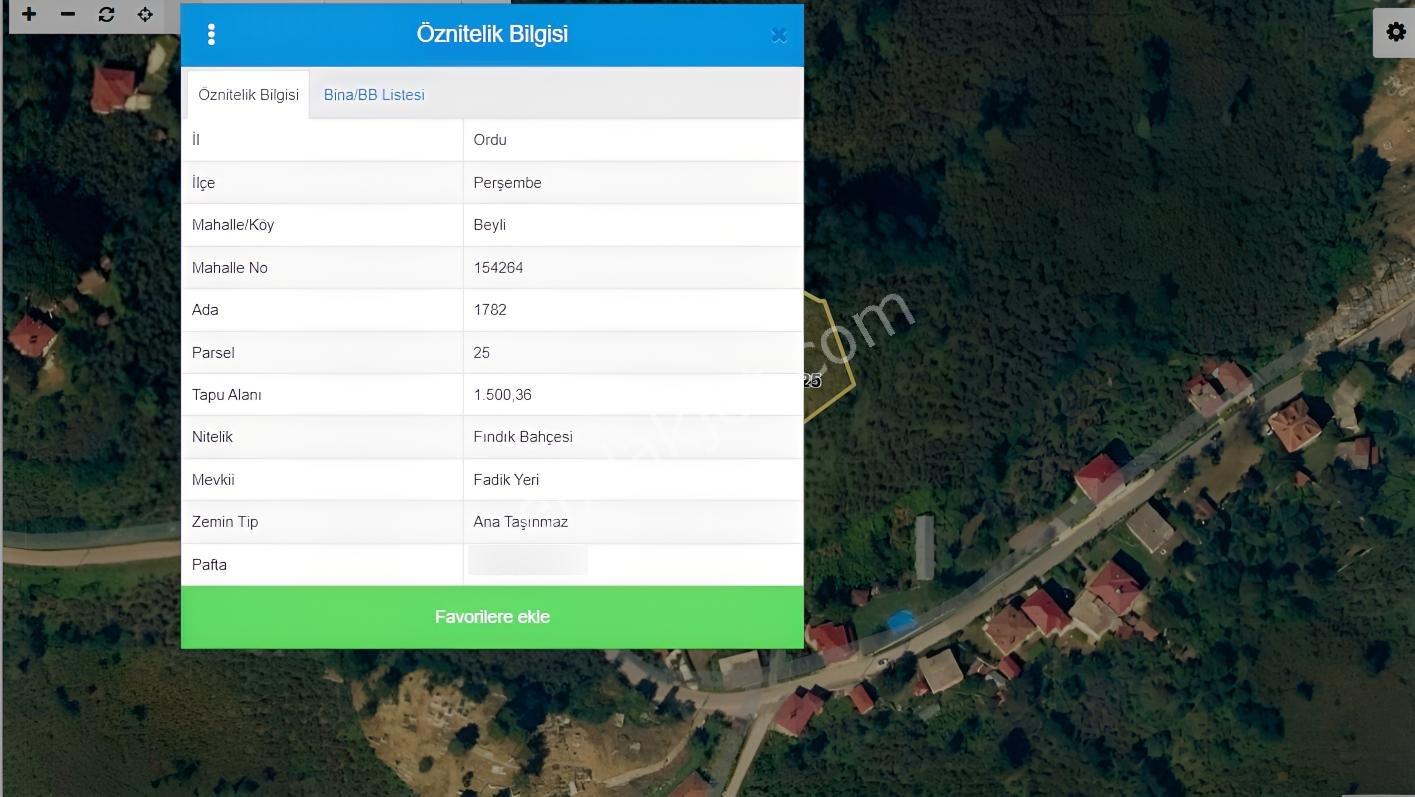
Task: Zoom in the map with plus icon
Action: (29, 14)
